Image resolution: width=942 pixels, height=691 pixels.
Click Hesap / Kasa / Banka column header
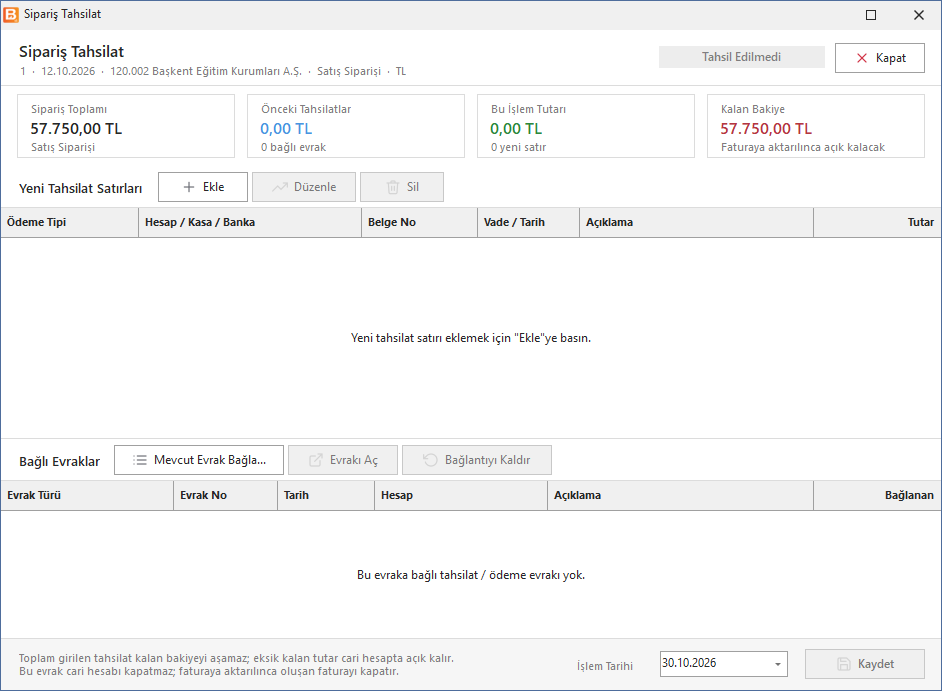250,222
